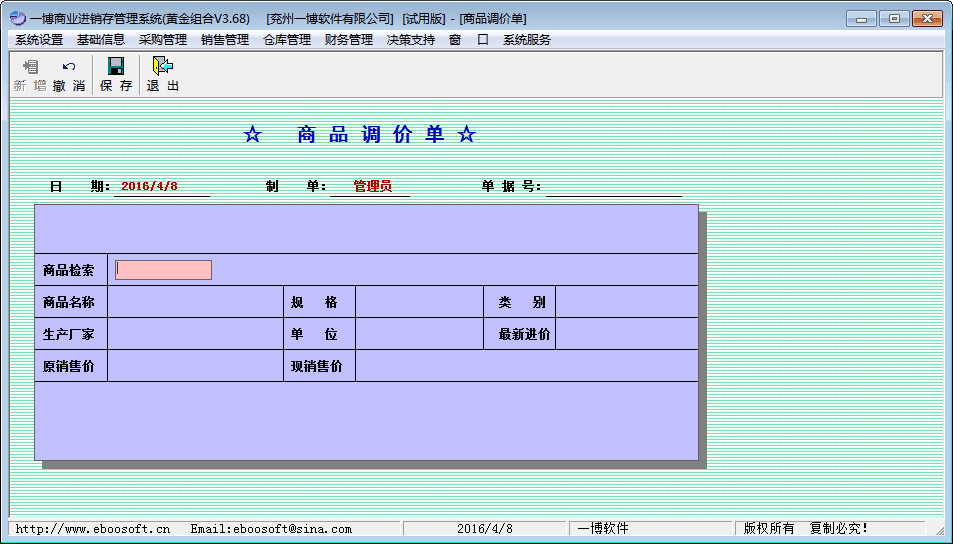Click the 决策支持 menu item
This screenshot has height=544, width=953.
point(411,40)
